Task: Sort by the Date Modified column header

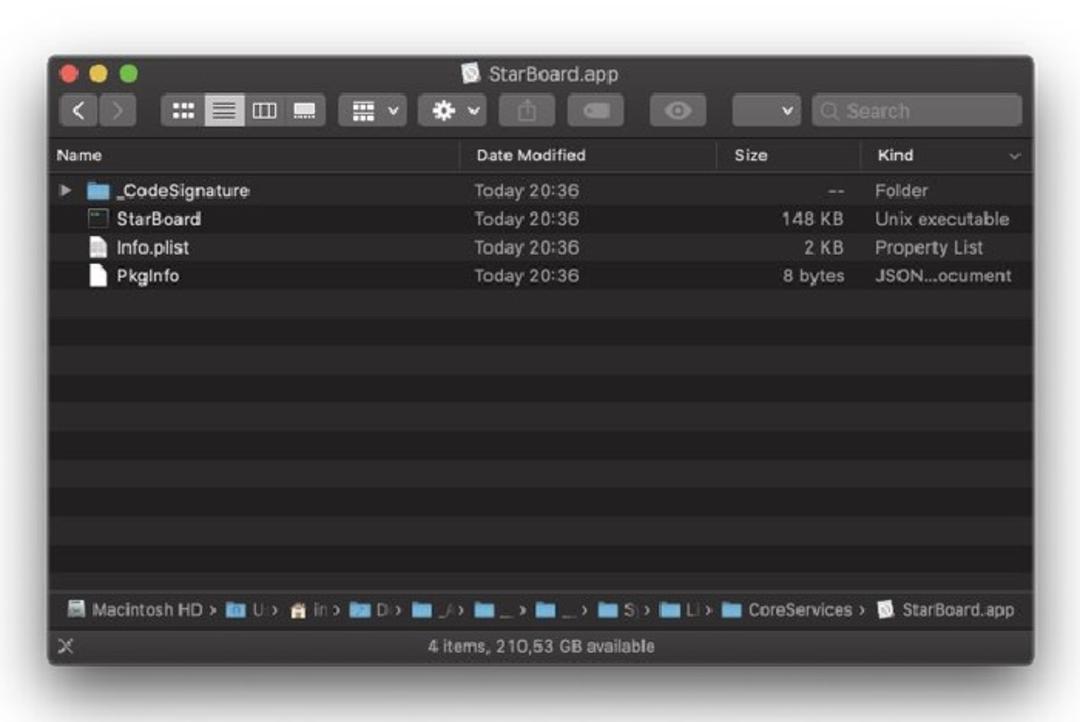Action: point(531,156)
